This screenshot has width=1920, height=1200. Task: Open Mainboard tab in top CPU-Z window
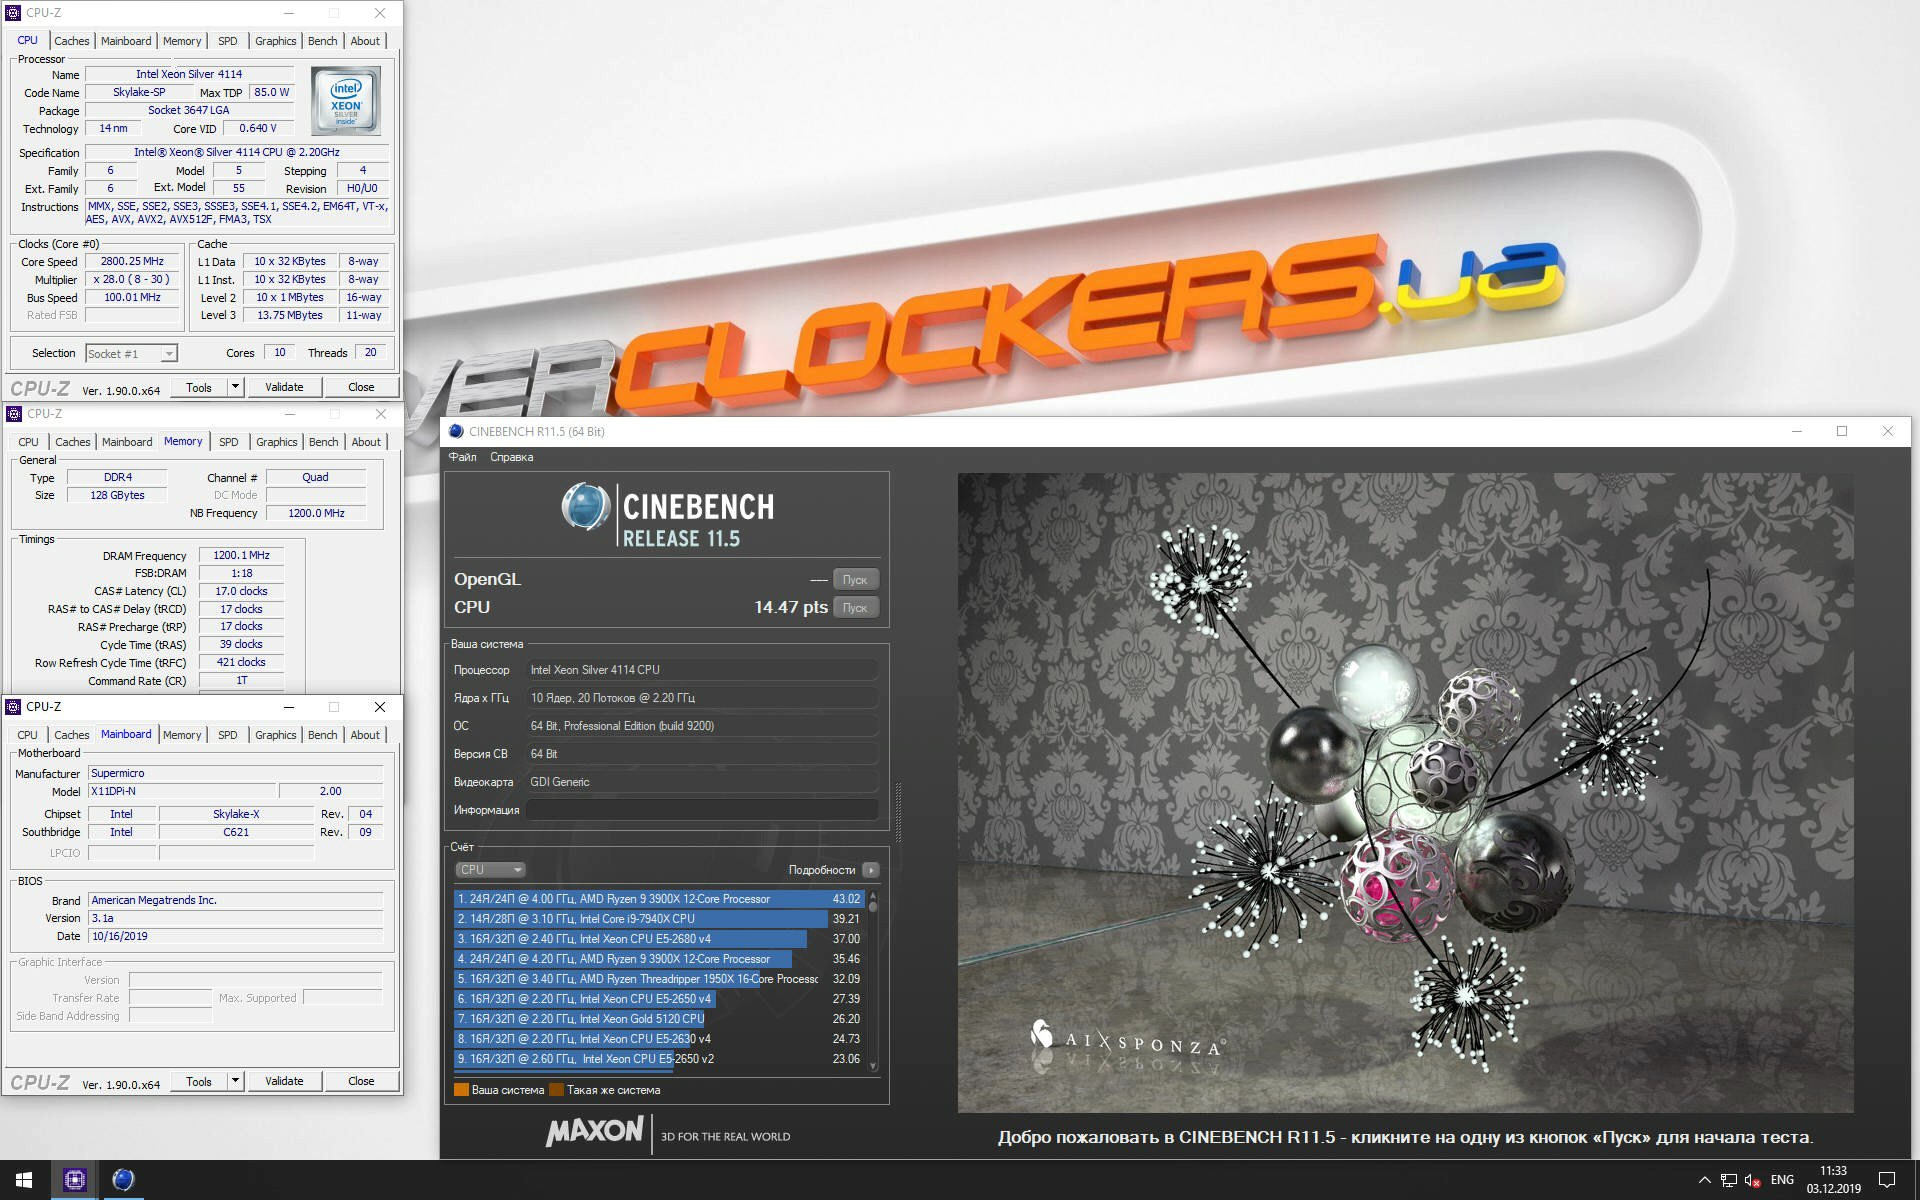126,41
